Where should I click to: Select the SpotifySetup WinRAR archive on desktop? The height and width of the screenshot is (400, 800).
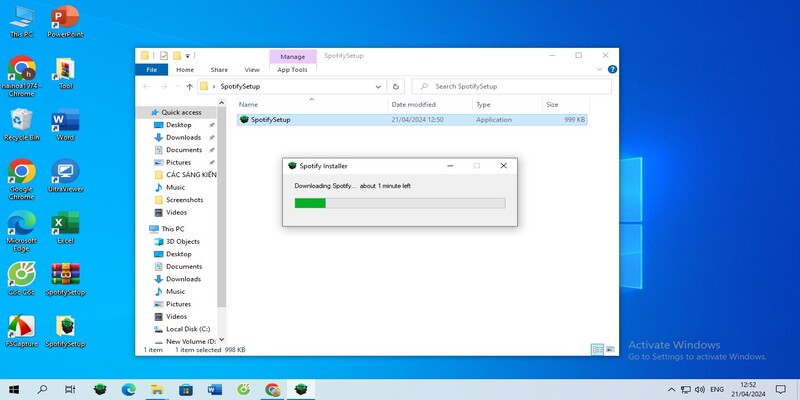65,279
